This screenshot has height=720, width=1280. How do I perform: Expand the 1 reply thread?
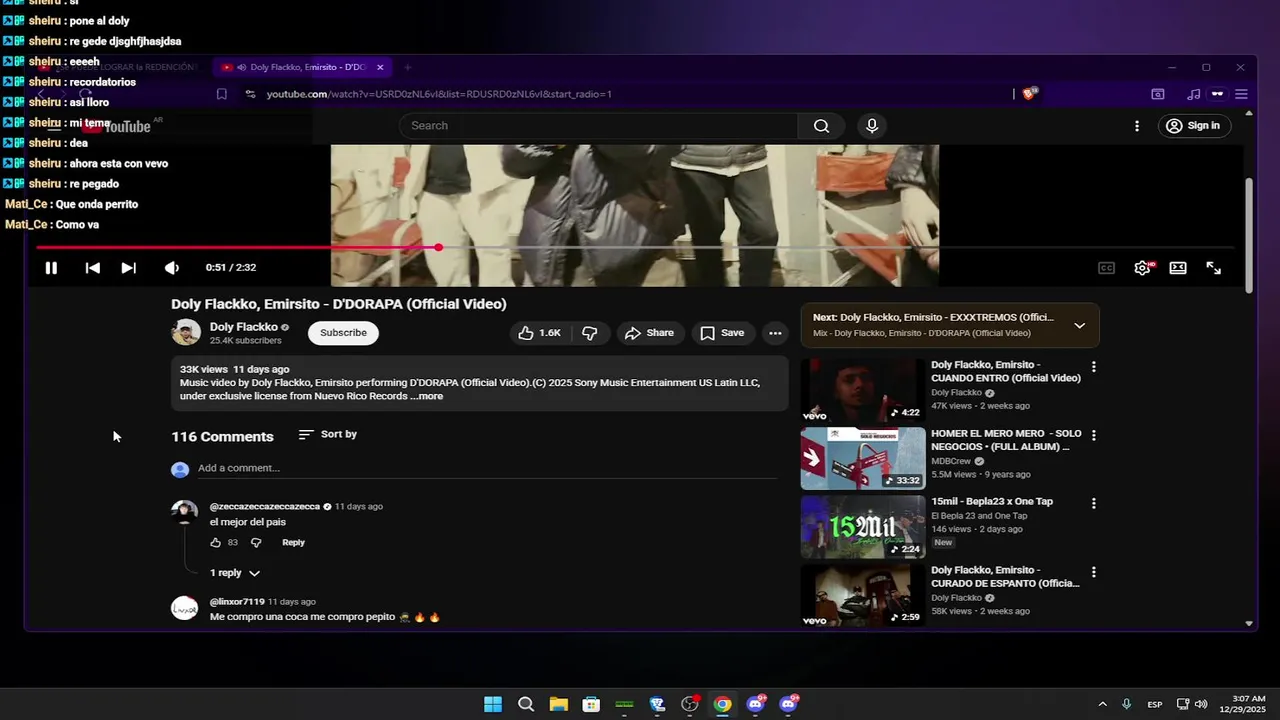235,573
